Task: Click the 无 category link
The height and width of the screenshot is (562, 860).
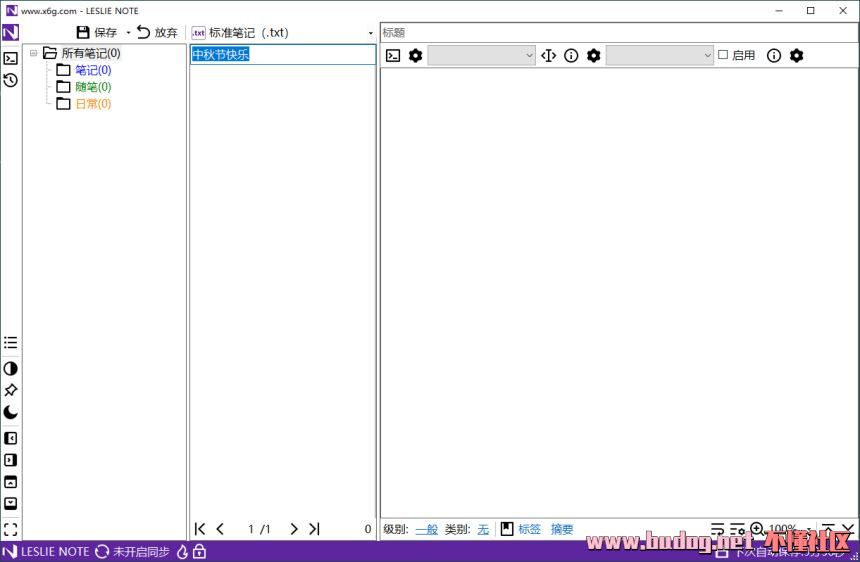Action: point(483,530)
